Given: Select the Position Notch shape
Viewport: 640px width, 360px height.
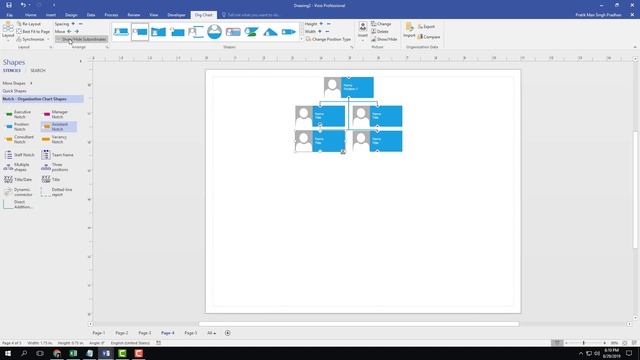Looking at the screenshot, I should [20, 127].
